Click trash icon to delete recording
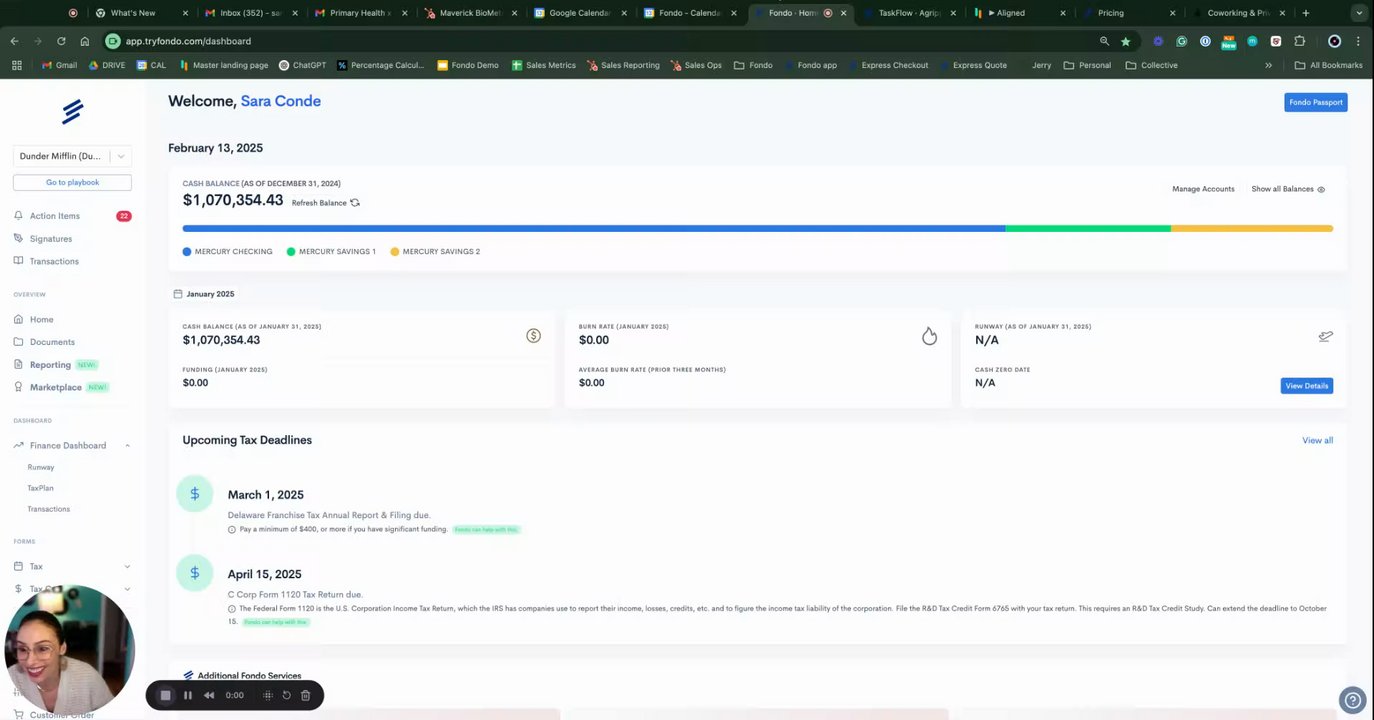This screenshot has width=1374, height=720. 305,695
